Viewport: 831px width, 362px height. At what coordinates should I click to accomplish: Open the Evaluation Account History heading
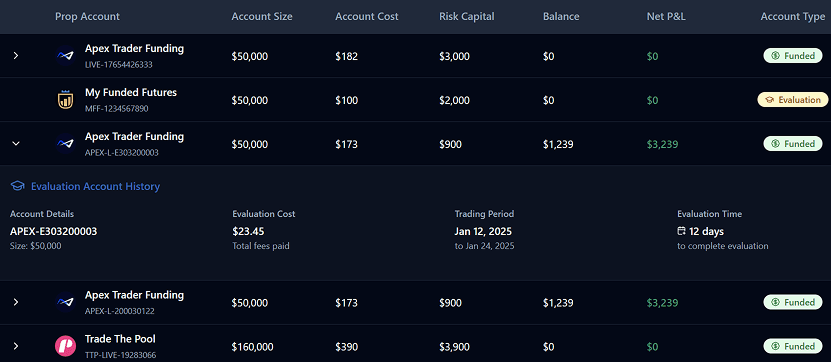coord(95,187)
